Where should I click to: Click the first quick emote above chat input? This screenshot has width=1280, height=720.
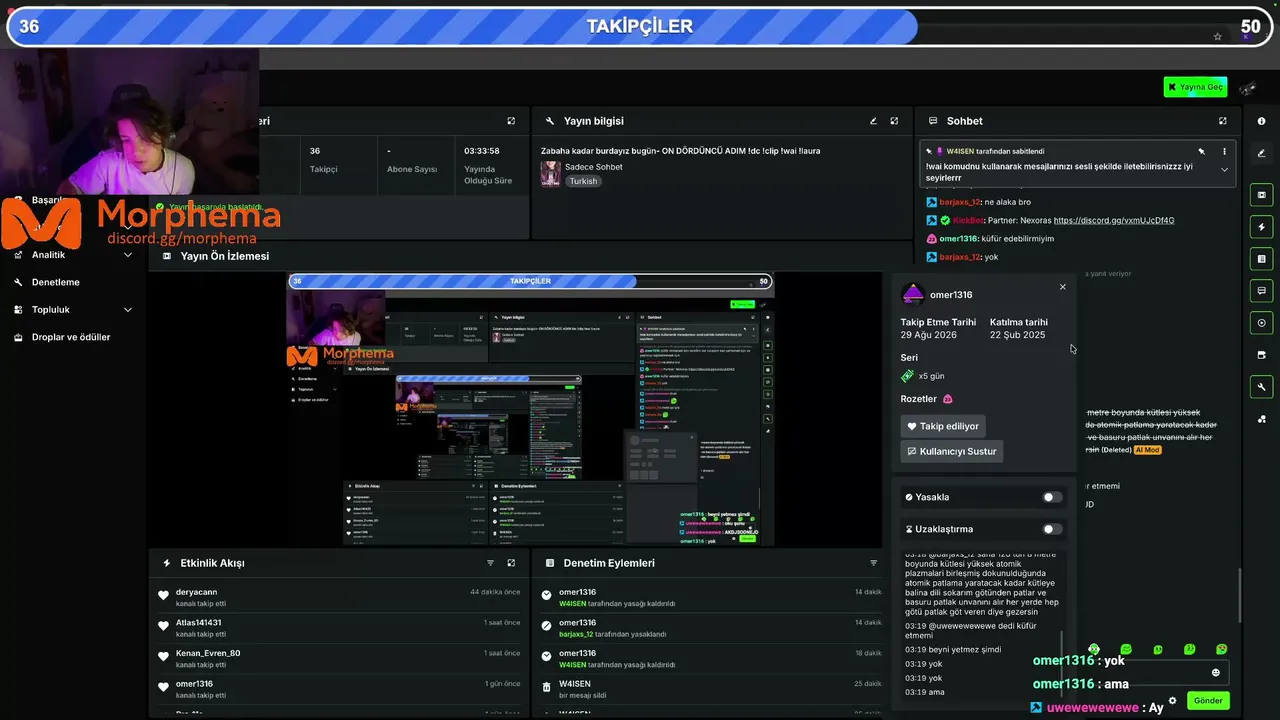coord(1094,649)
